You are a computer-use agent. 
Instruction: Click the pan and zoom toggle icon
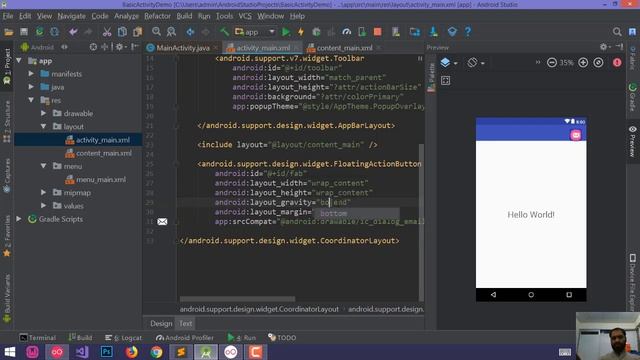(445, 80)
